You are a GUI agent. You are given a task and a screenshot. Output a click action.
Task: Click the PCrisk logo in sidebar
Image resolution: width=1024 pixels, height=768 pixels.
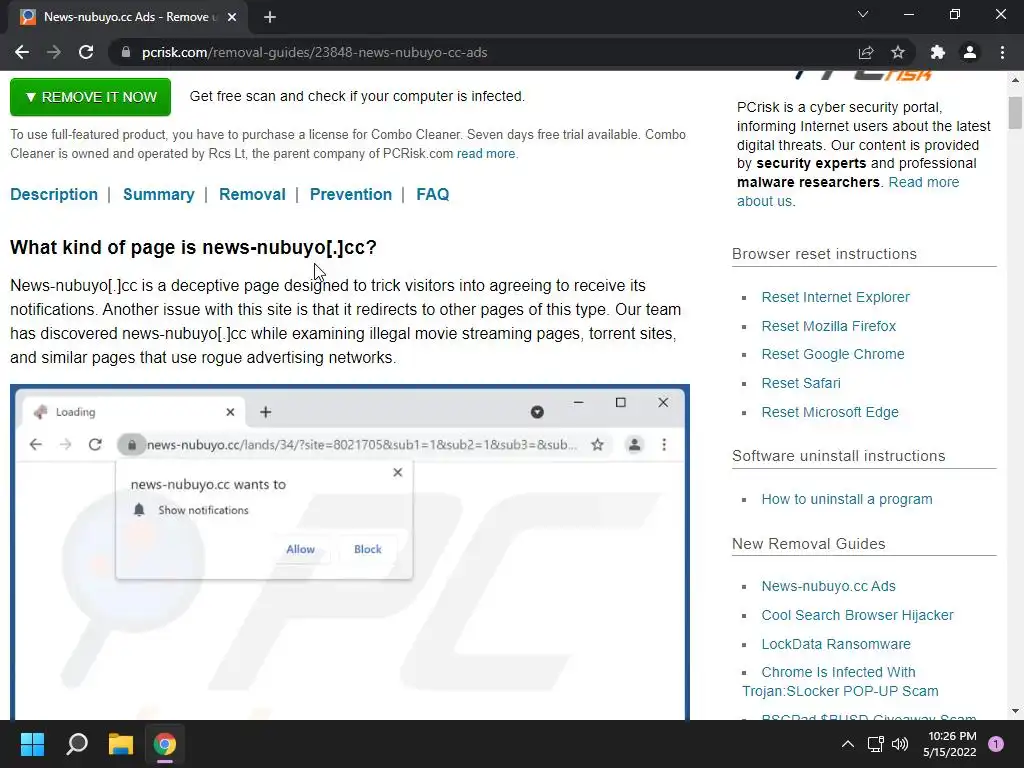pos(863,76)
